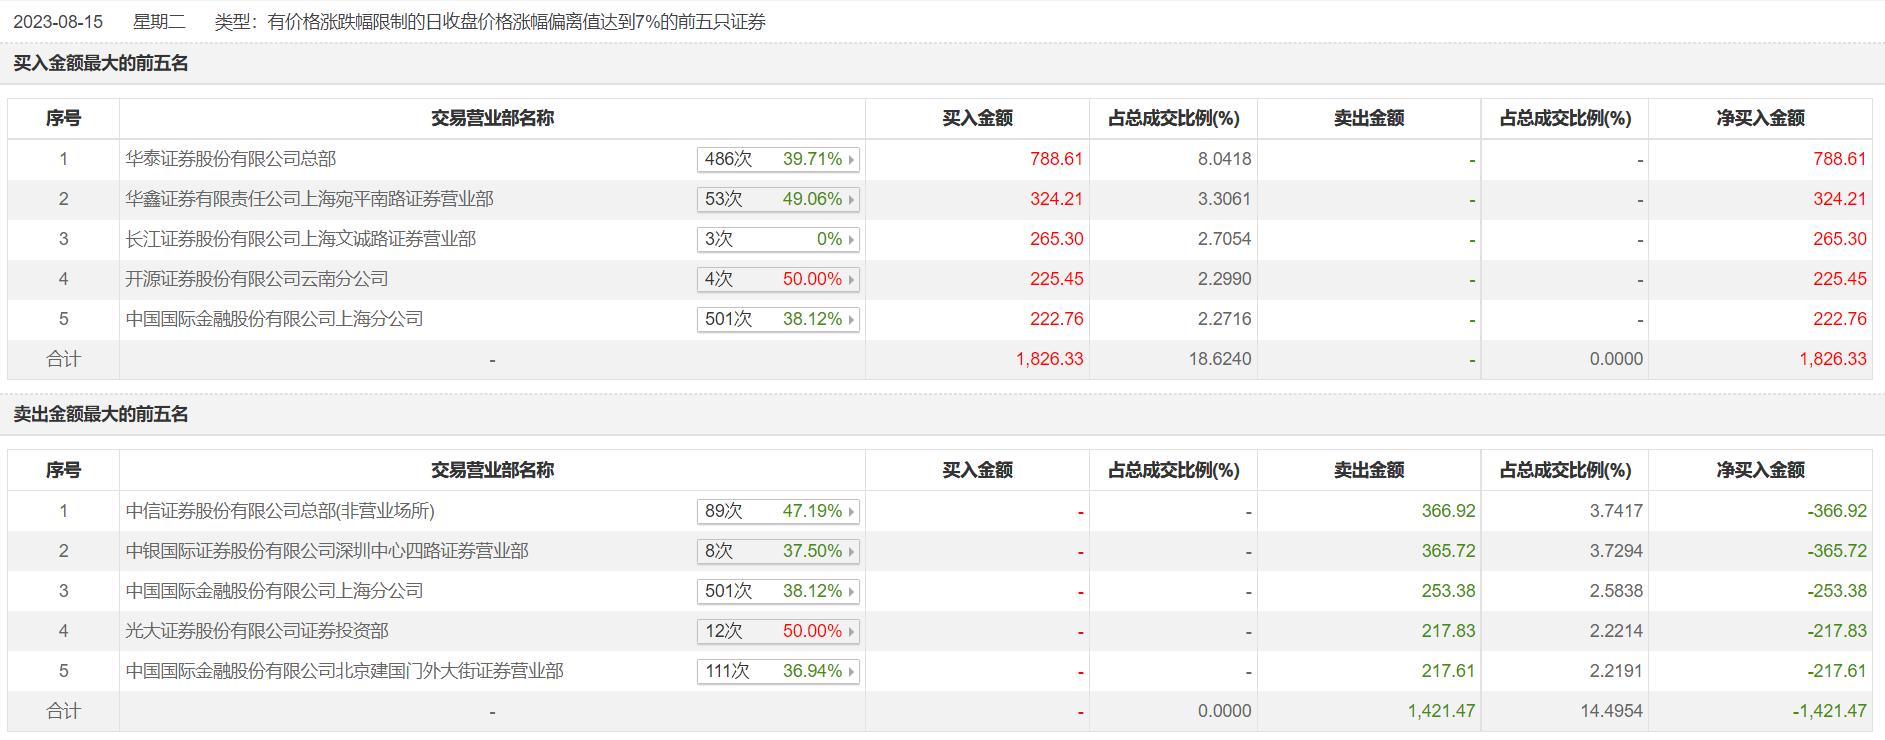Image resolution: width=1885 pixels, height=740 pixels.
Task: Open 长江证券上海文诚路证券营业部 link
Action: [300, 239]
